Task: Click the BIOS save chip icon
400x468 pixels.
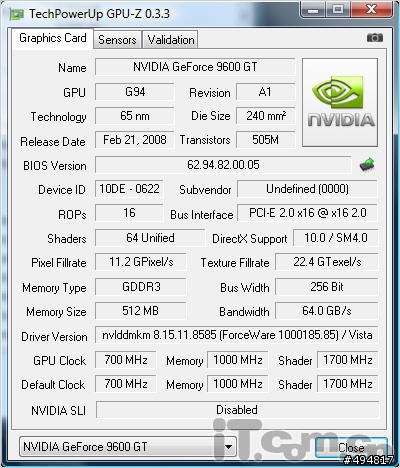Action: tap(367, 164)
